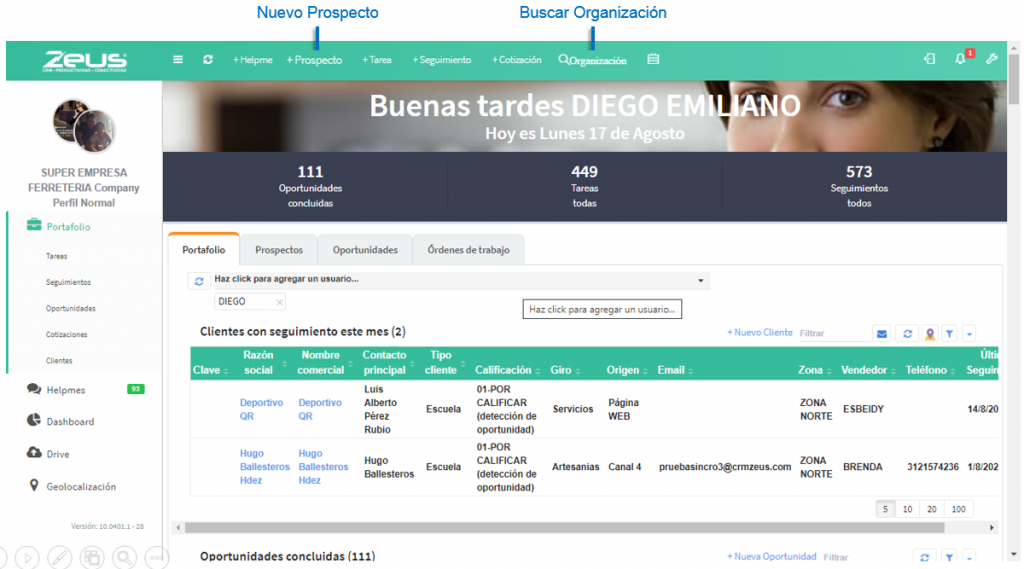Click the Filtrar input for clients
1024x569 pixels.
point(833,333)
